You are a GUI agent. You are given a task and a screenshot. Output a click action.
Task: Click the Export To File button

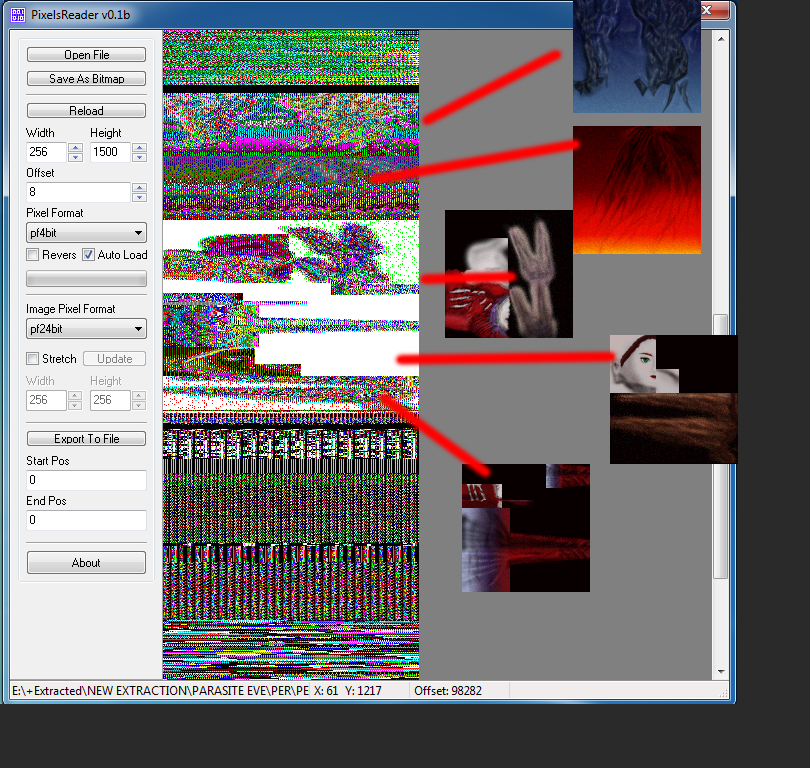86,438
